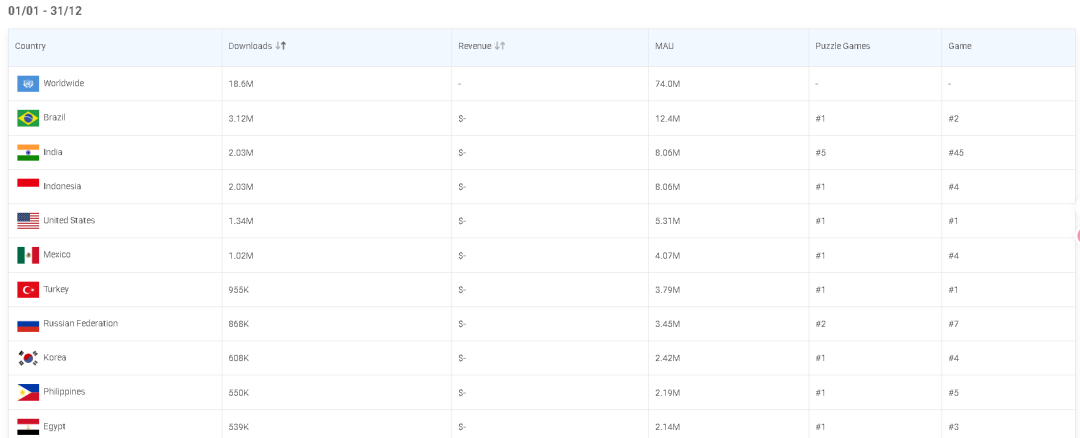Click the India flag icon
Viewport: 1080px width, 438px height.
(28, 152)
